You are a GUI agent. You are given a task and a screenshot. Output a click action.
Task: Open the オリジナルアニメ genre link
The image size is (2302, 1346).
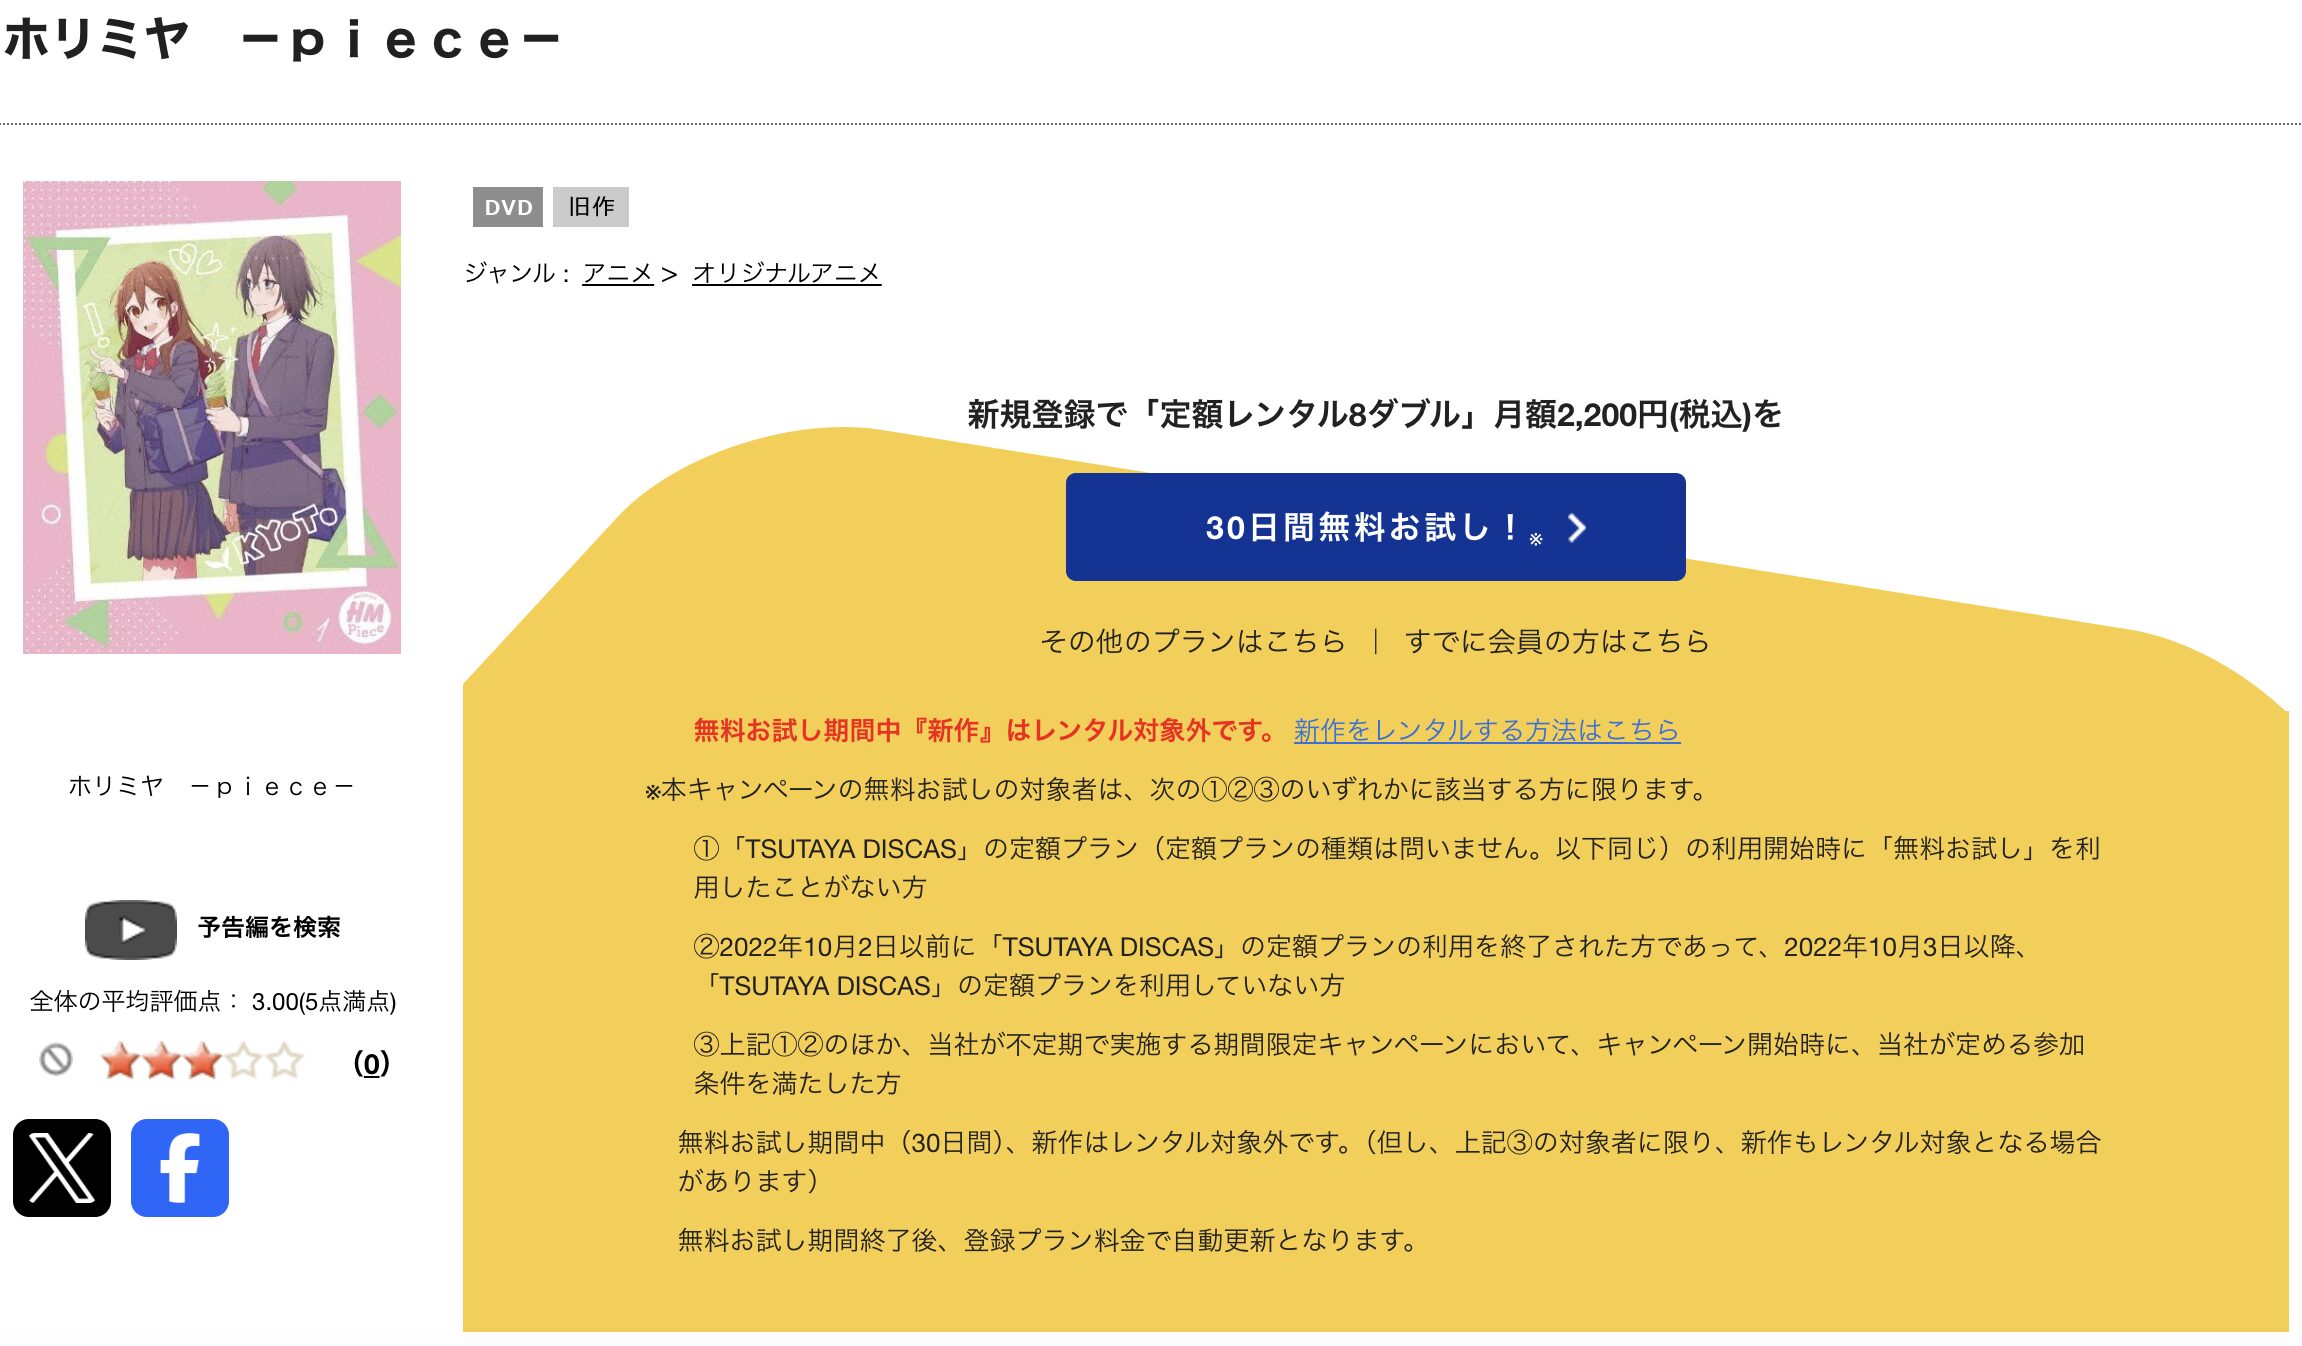coord(786,272)
